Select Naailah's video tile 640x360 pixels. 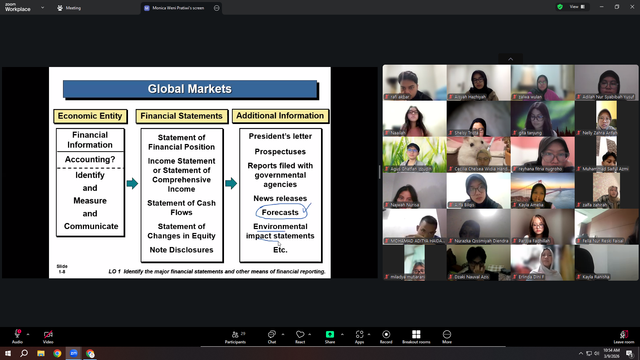pos(415,119)
